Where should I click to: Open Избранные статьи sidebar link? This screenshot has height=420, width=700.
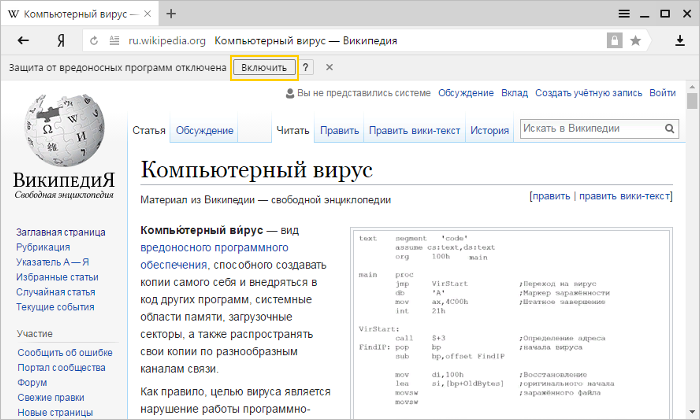(x=57, y=277)
